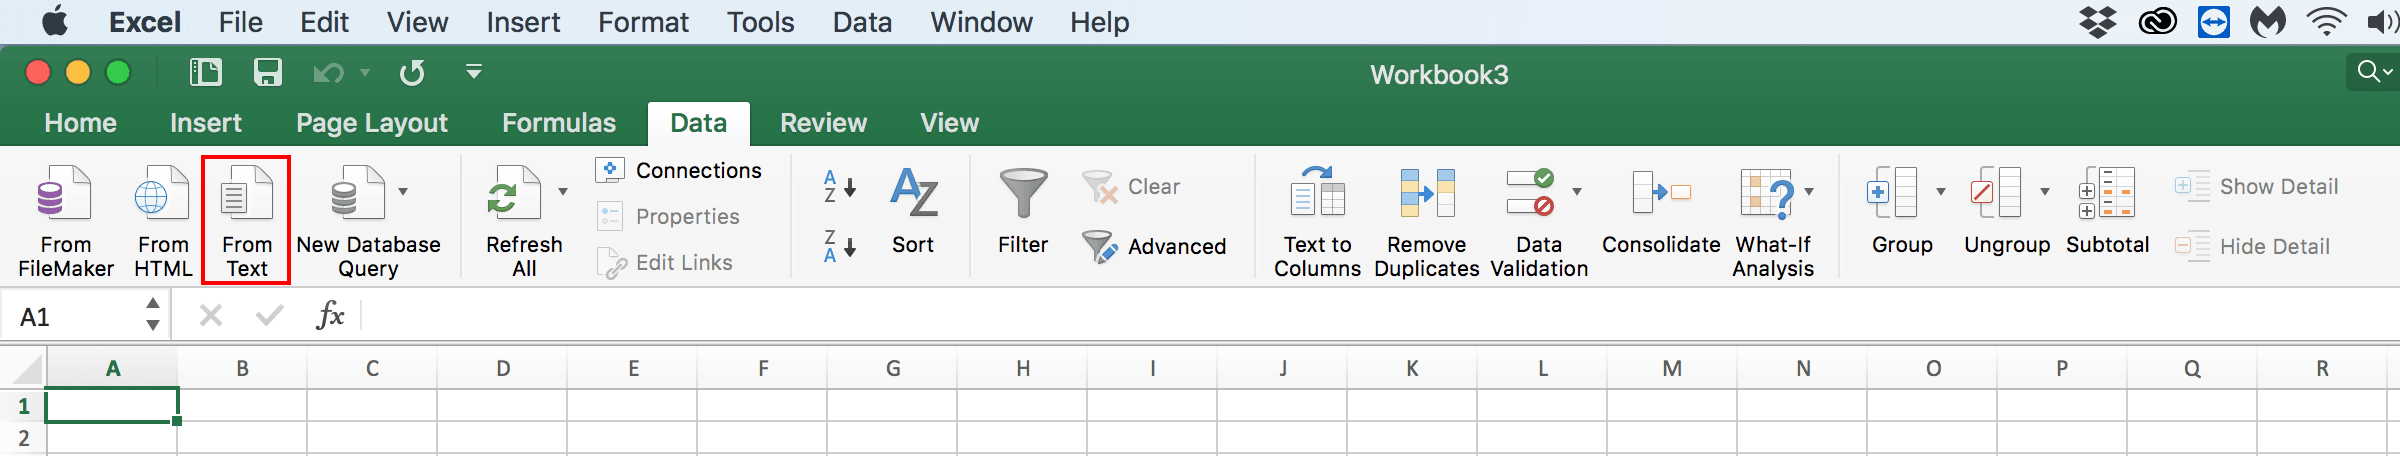This screenshot has height=456, width=2400.
Task: Select Remove Duplicates tool
Action: pyautogui.click(x=1426, y=194)
